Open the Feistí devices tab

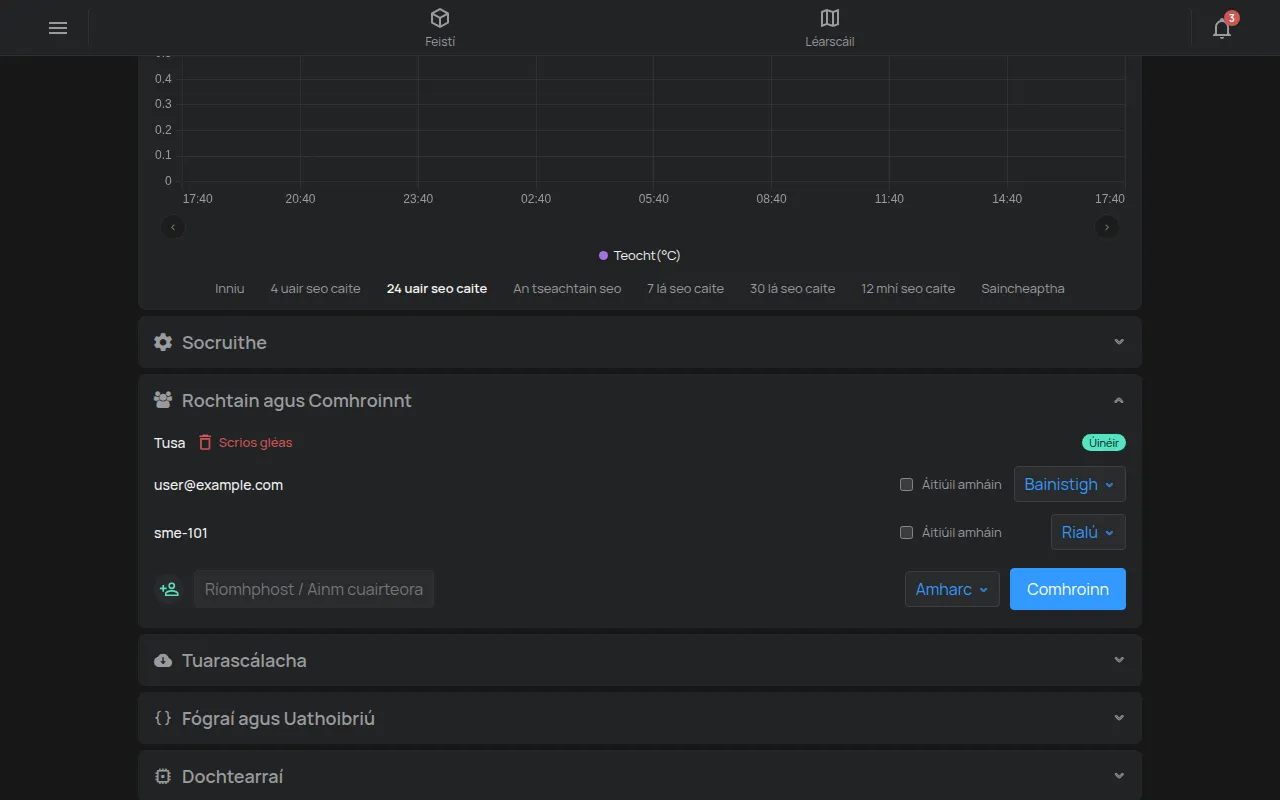(x=440, y=28)
